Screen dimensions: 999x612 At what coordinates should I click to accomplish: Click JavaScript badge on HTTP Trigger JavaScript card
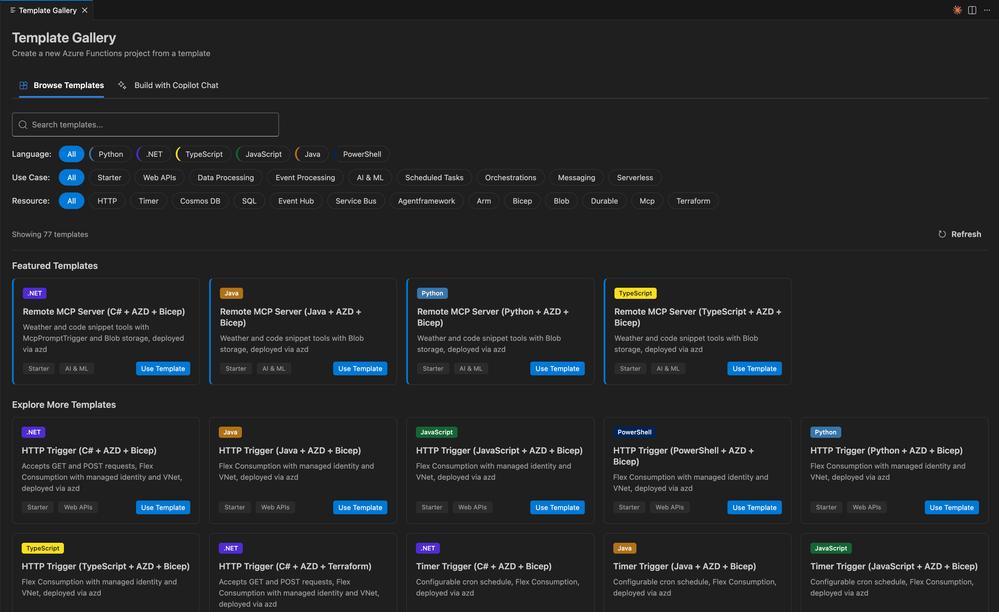(436, 432)
